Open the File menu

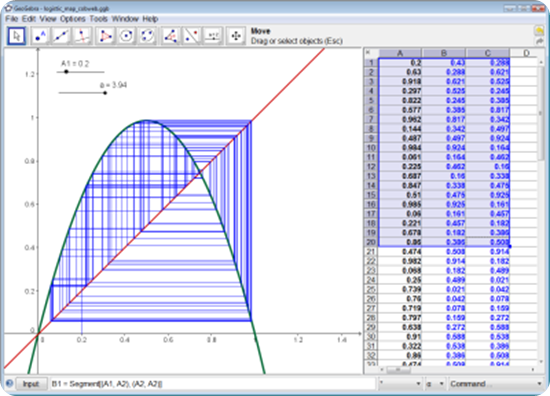click(x=12, y=19)
